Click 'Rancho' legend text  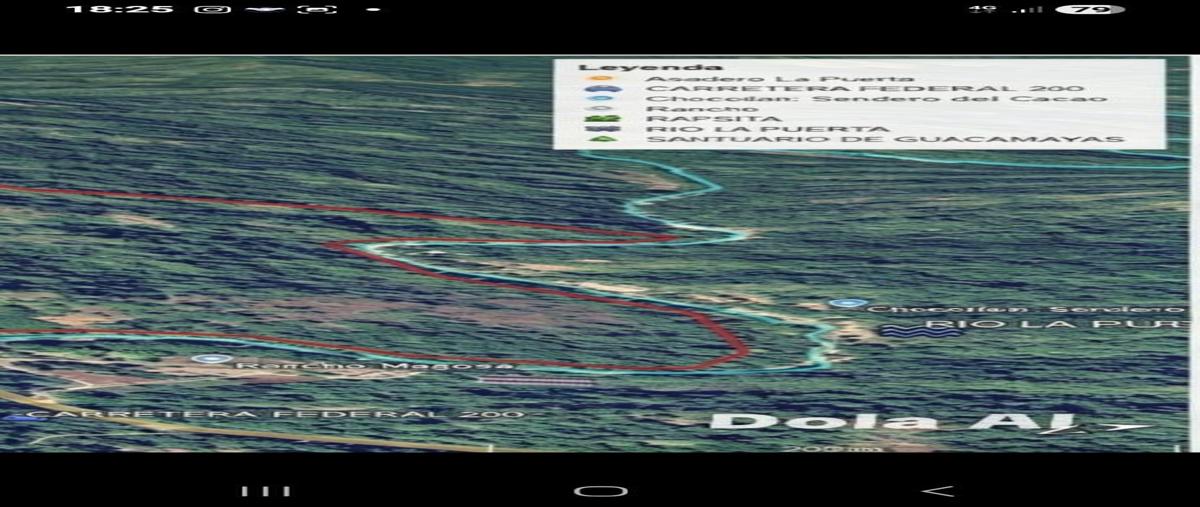(x=702, y=109)
